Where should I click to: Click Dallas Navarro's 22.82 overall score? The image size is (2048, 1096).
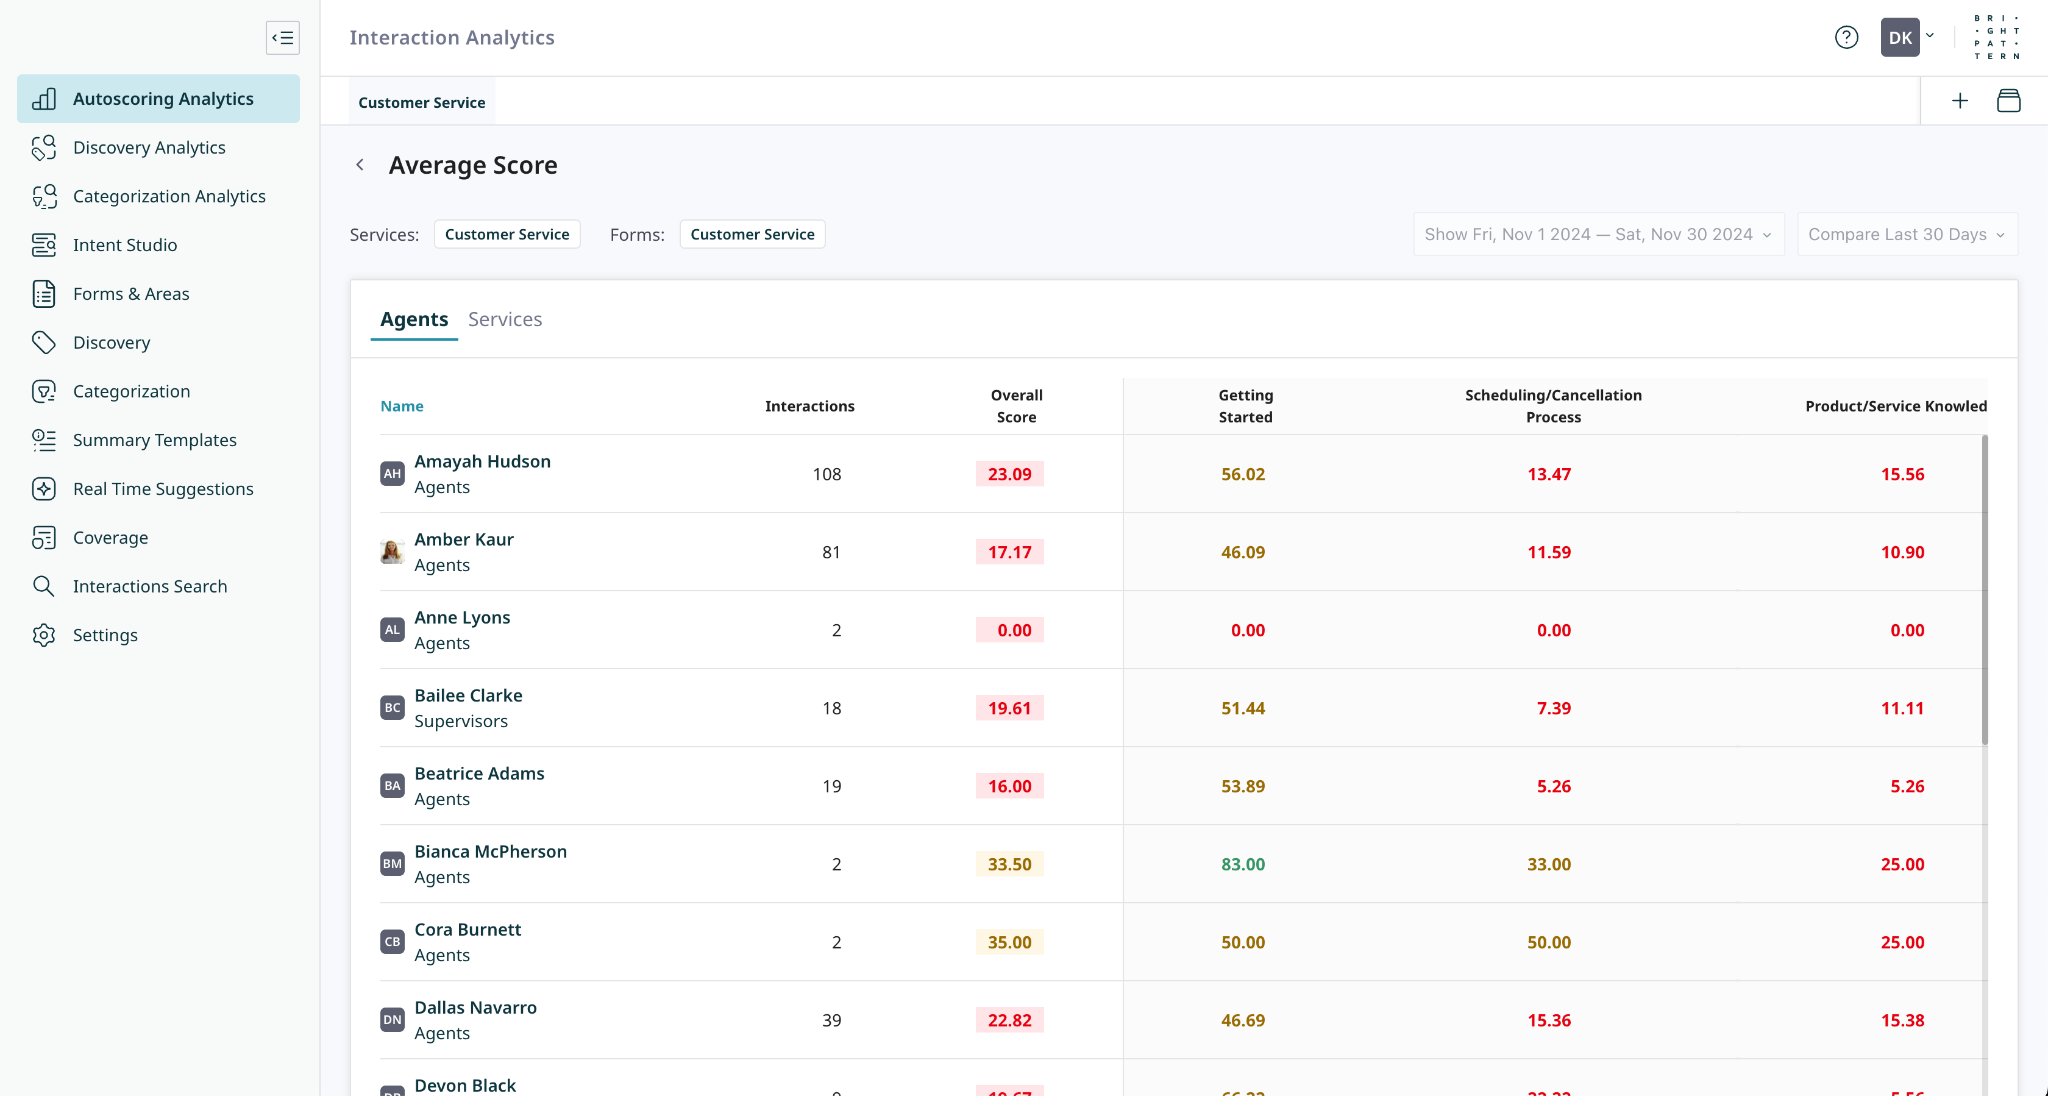[1010, 1020]
